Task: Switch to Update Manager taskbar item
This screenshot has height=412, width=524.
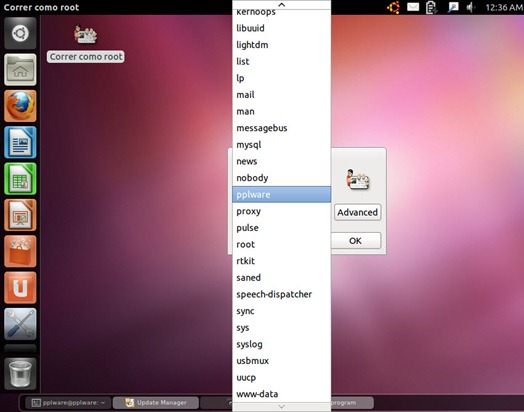Action: [x=156, y=403]
